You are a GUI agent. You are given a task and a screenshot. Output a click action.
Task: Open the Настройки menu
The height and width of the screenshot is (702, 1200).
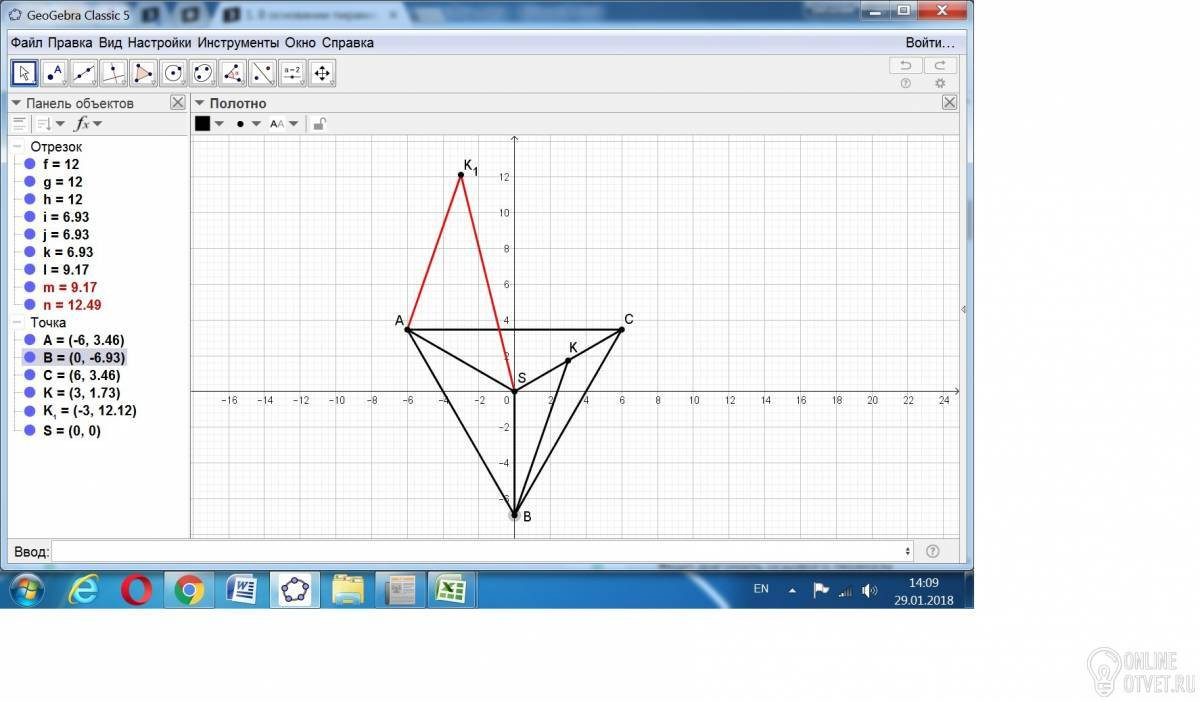pos(159,43)
